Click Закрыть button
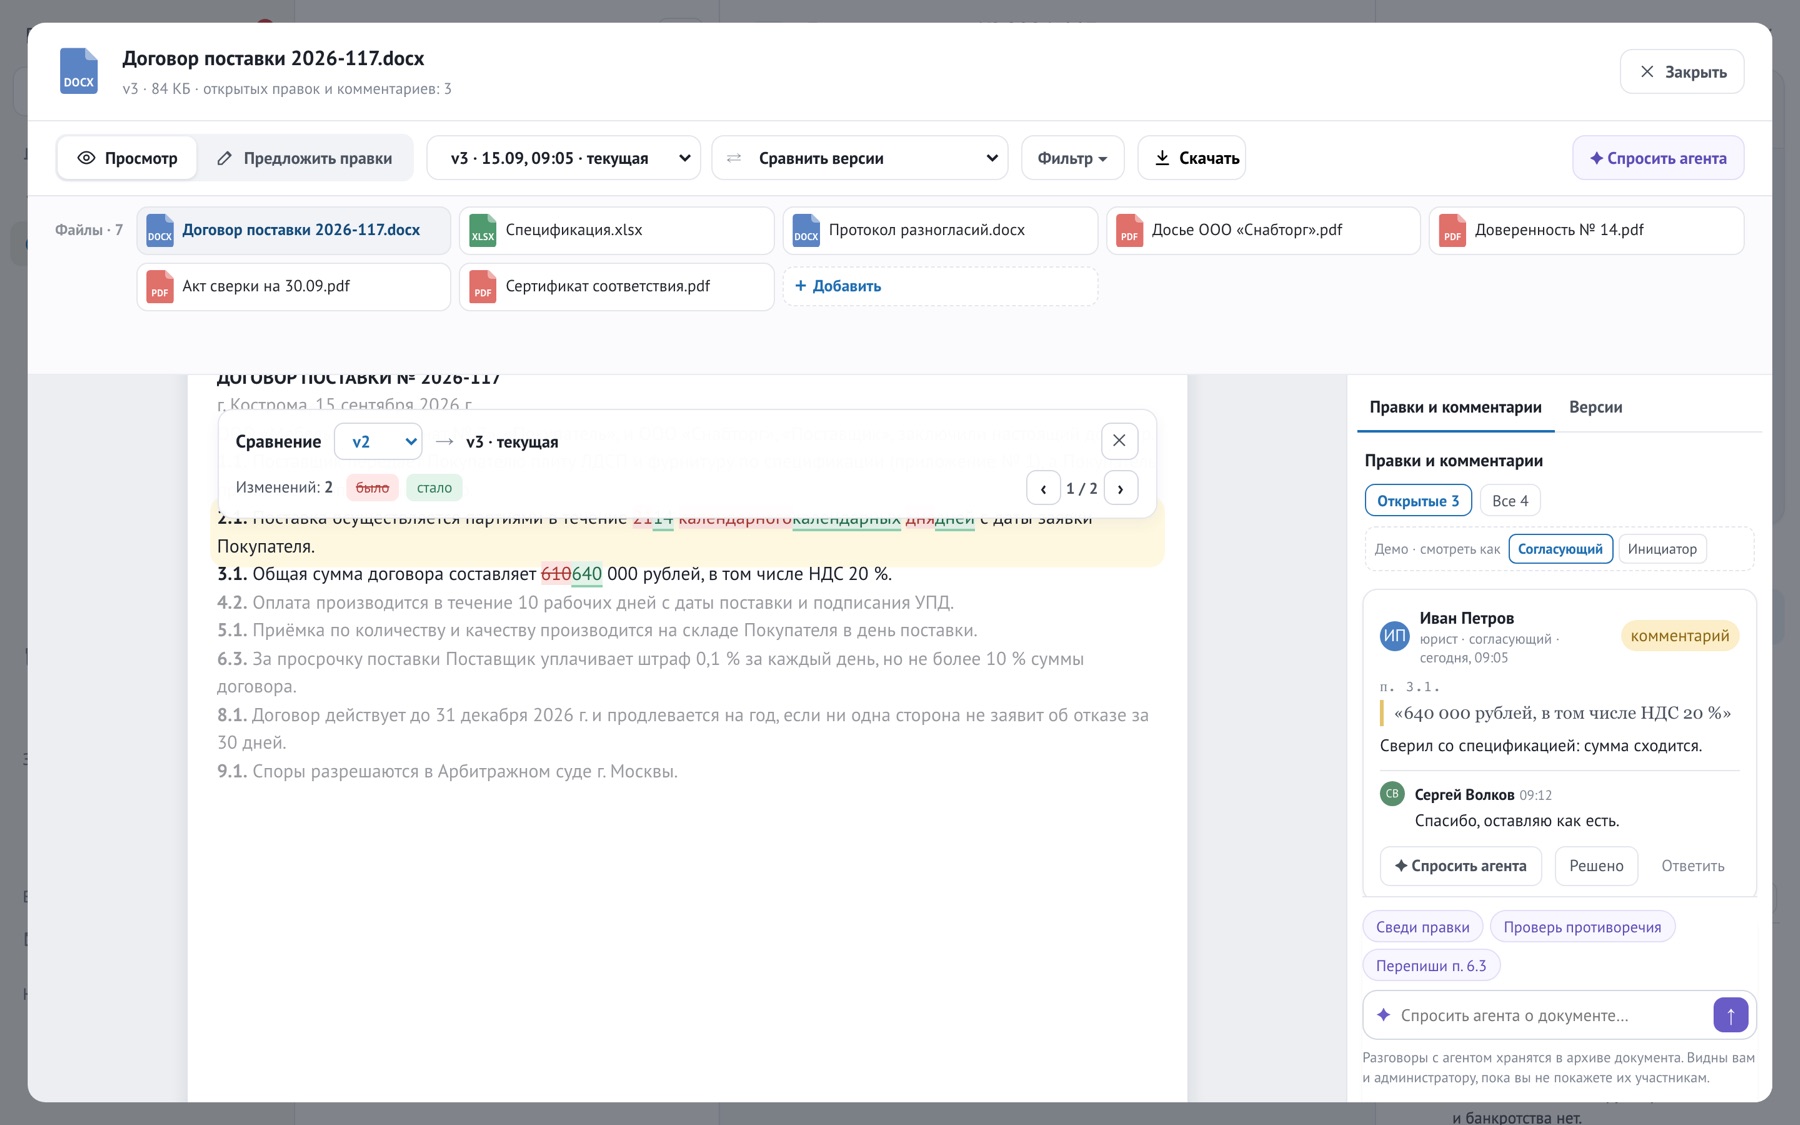This screenshot has width=1800, height=1125. (1682, 72)
